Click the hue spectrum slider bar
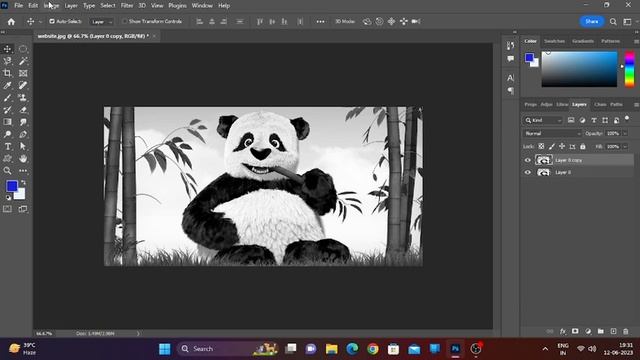The image size is (640, 360). 630,69
